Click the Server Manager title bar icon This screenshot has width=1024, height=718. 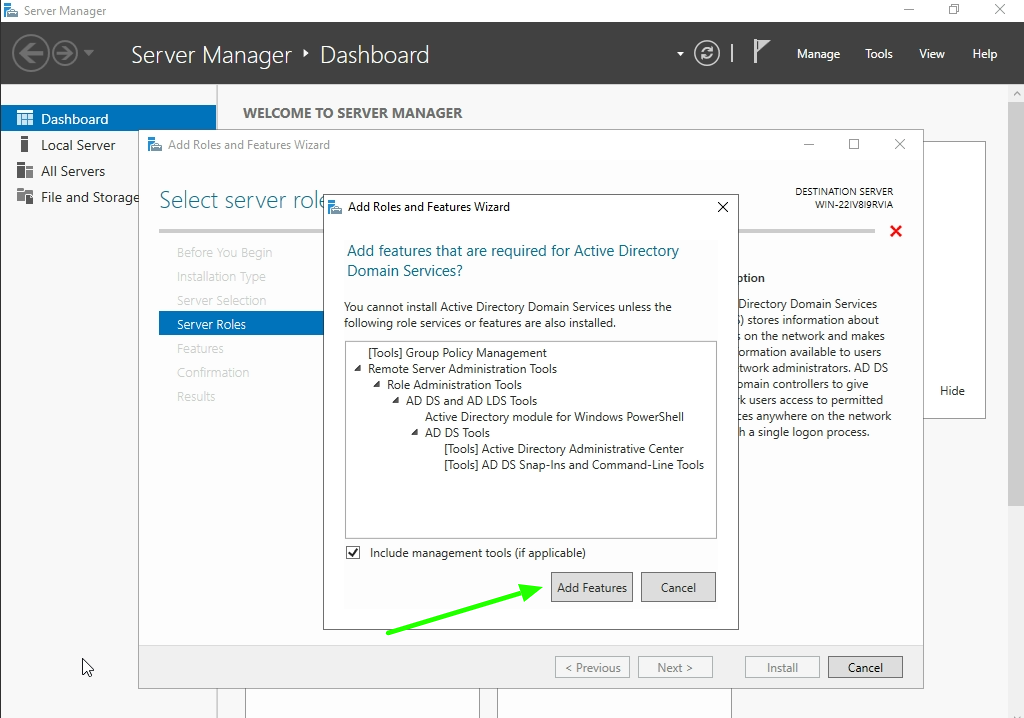pos(11,10)
